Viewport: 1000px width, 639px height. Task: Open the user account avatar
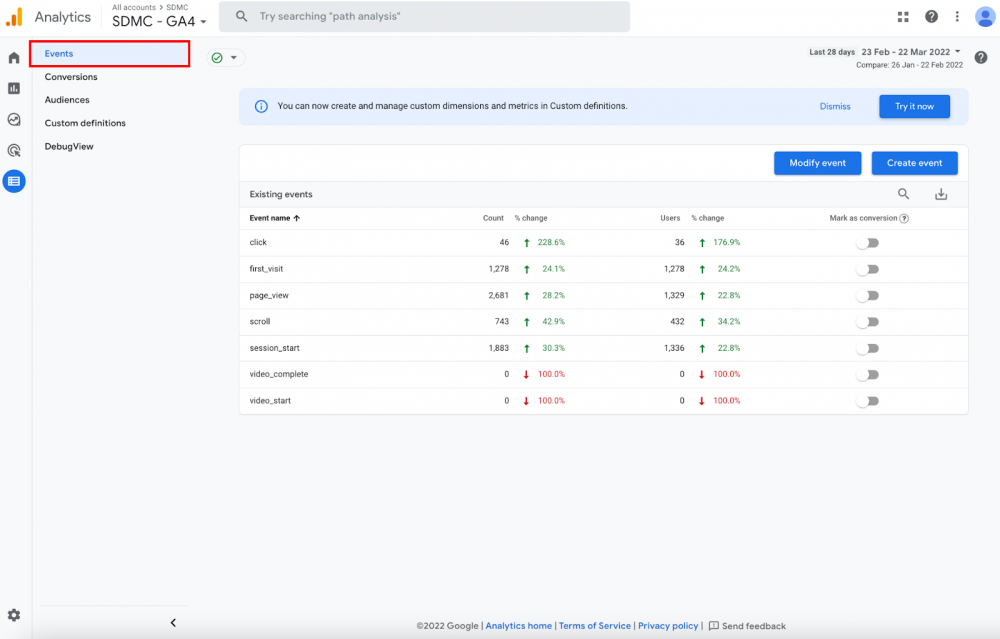[985, 17]
